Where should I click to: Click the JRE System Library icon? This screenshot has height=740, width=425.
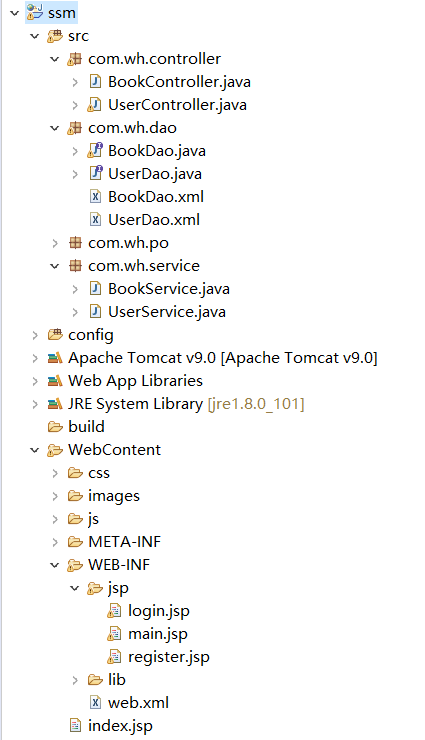pos(55,404)
